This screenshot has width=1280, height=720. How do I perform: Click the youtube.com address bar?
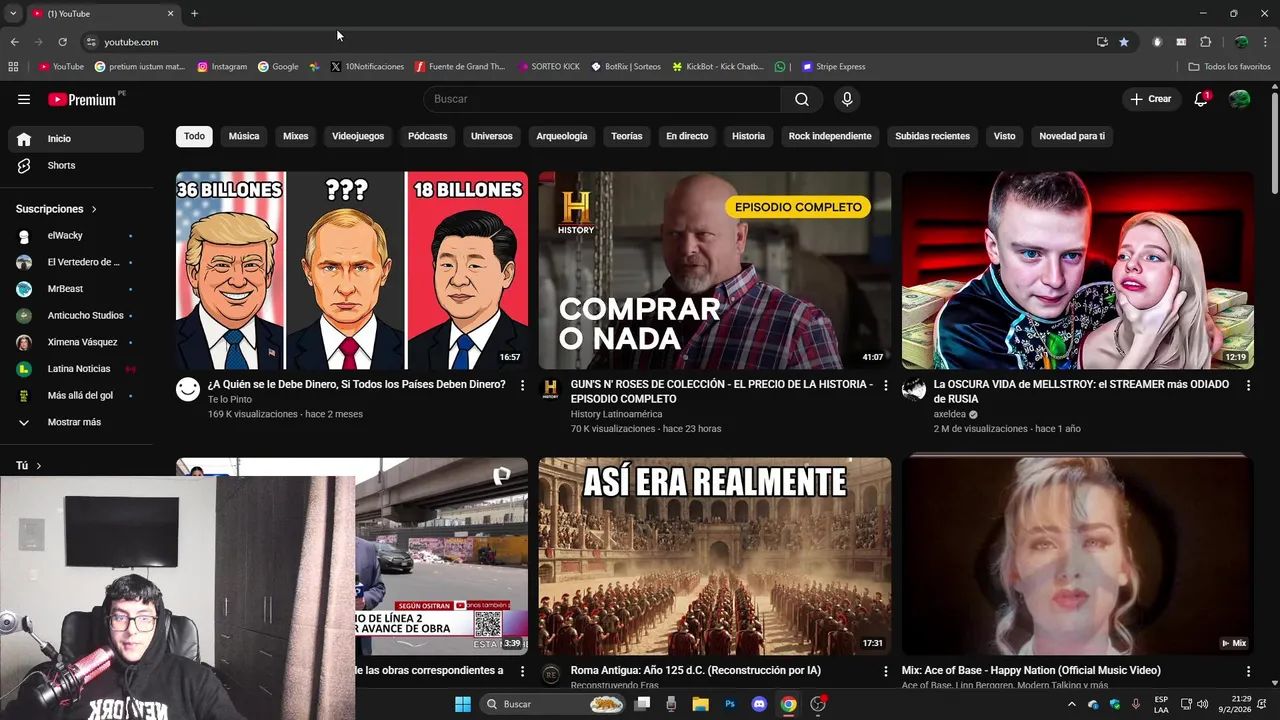click(x=590, y=42)
